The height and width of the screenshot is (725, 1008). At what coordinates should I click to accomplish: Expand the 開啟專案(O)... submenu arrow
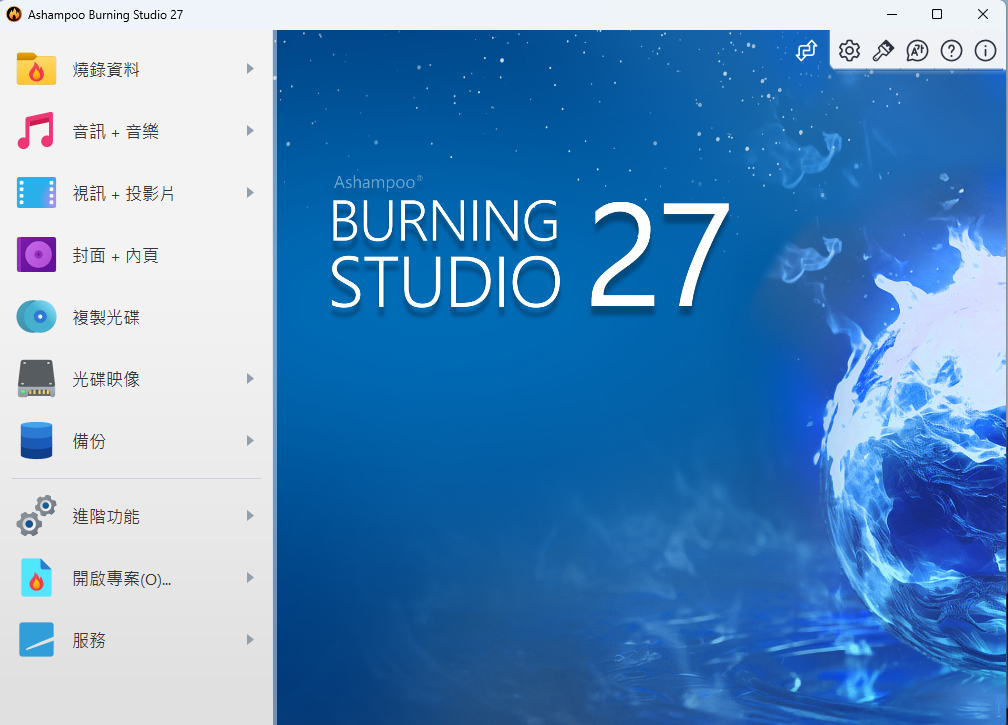250,577
